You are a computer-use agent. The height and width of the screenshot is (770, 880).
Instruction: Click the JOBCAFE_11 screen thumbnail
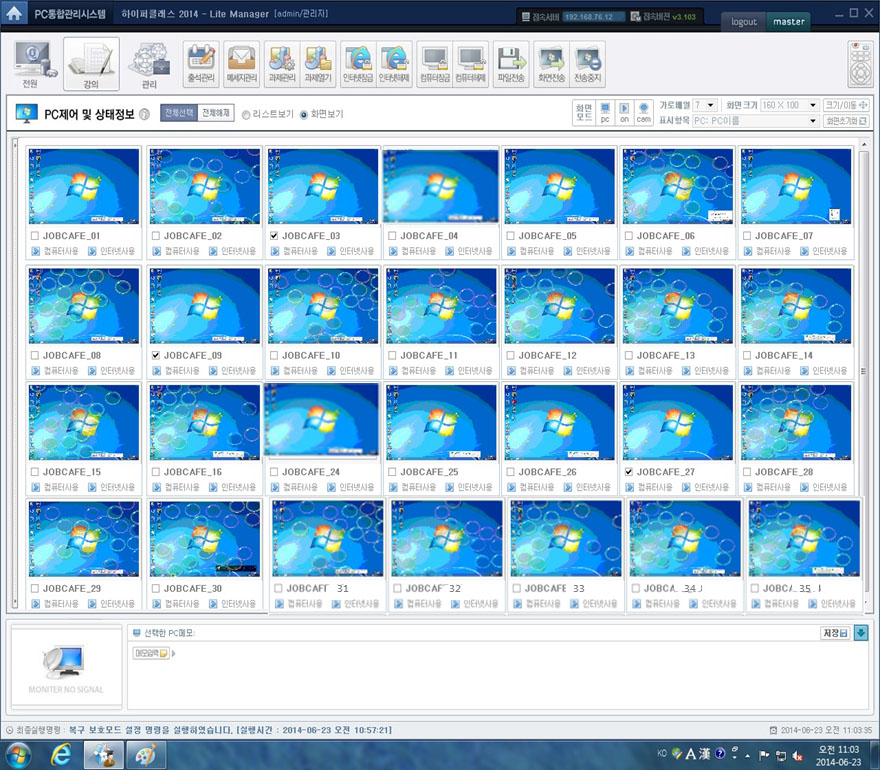[441, 306]
